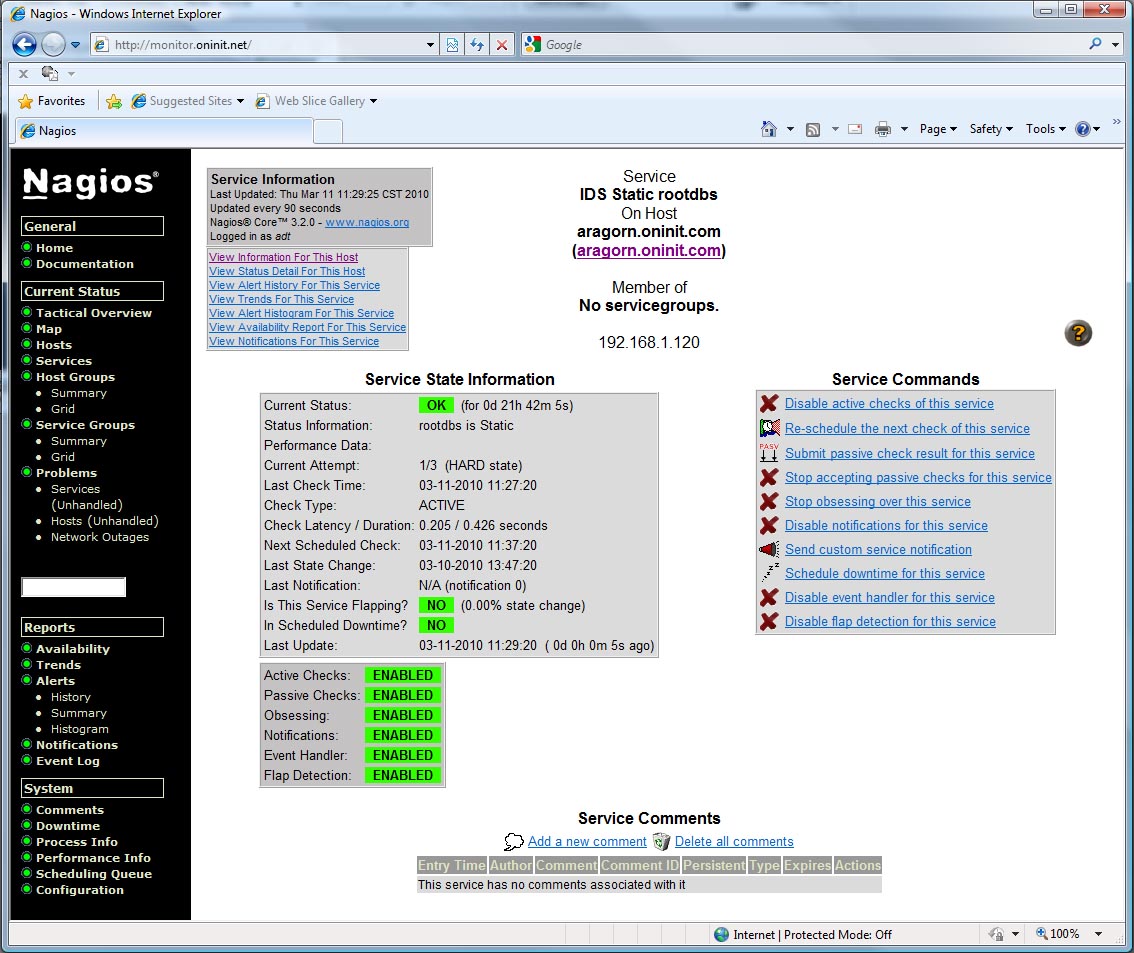
Task: Click the trash can Delete comments icon
Action: (x=661, y=841)
